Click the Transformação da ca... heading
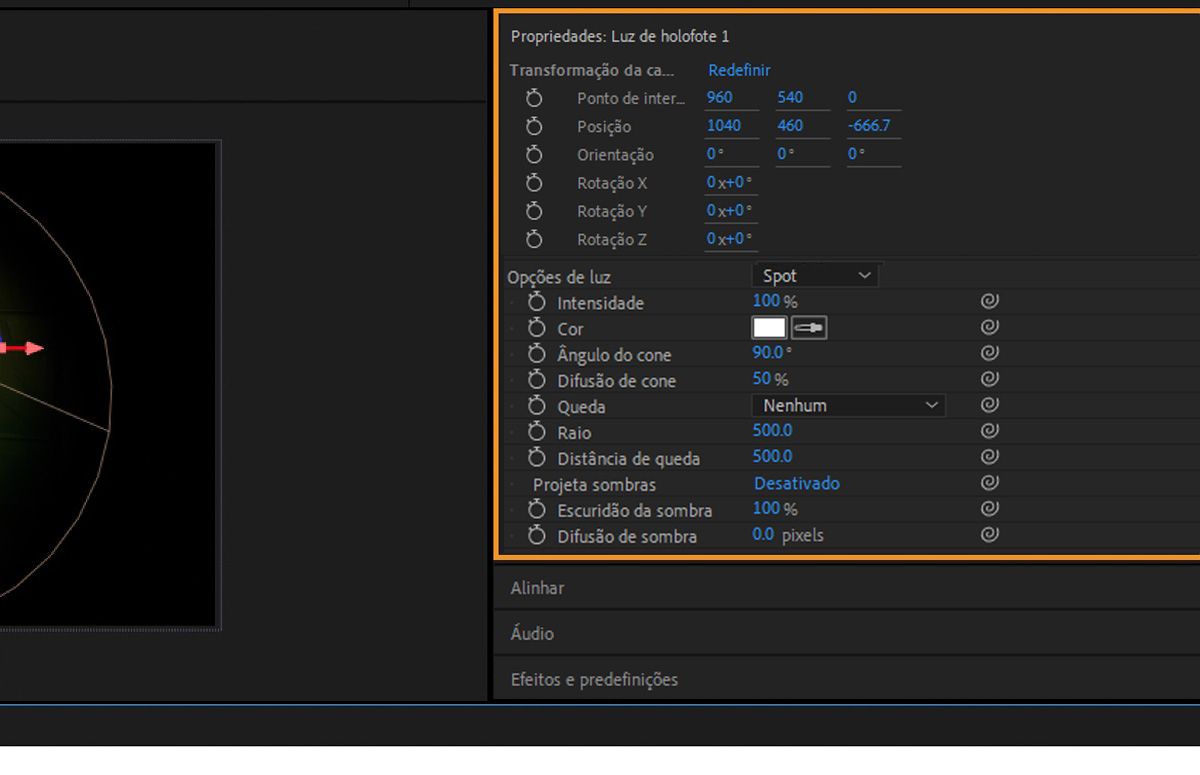Screen dimensions: 1200x775 click(x=592, y=70)
